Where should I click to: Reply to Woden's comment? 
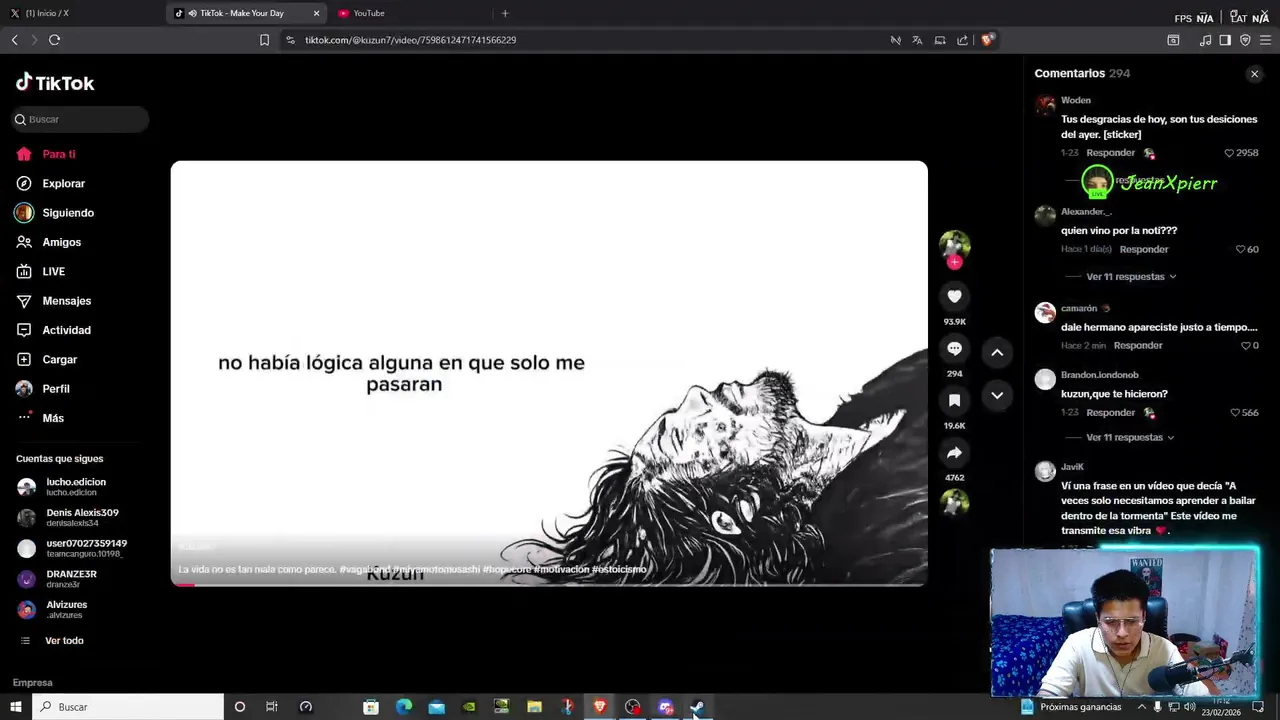tap(1110, 153)
